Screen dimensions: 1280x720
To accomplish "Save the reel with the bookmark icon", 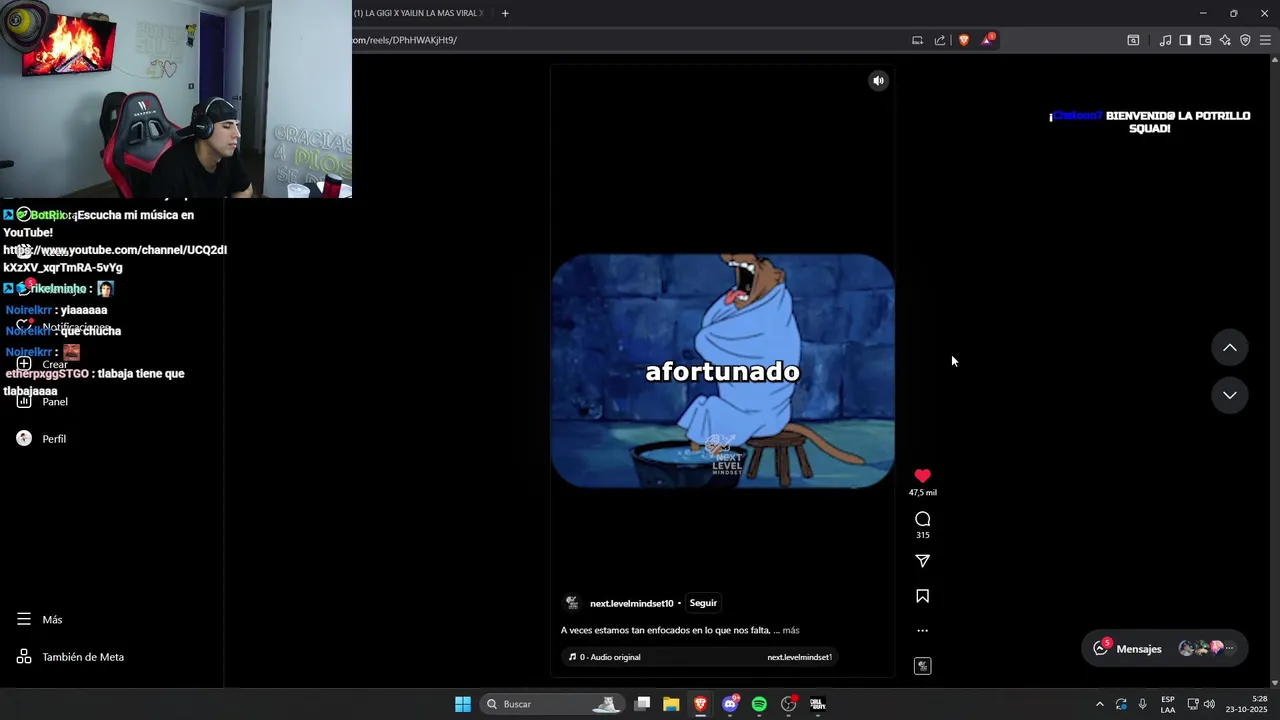I will pos(922,596).
